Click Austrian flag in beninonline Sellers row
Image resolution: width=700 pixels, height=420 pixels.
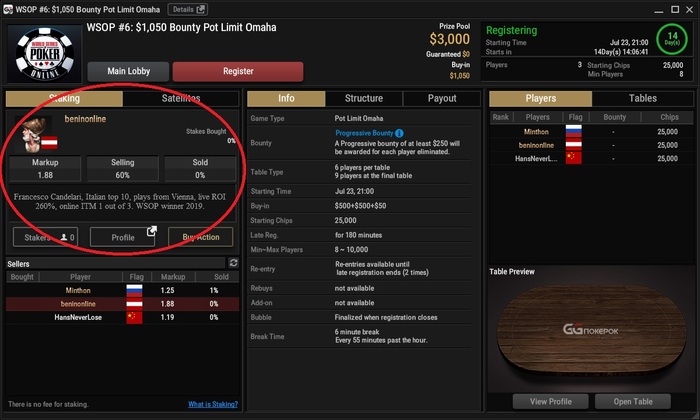point(134,304)
